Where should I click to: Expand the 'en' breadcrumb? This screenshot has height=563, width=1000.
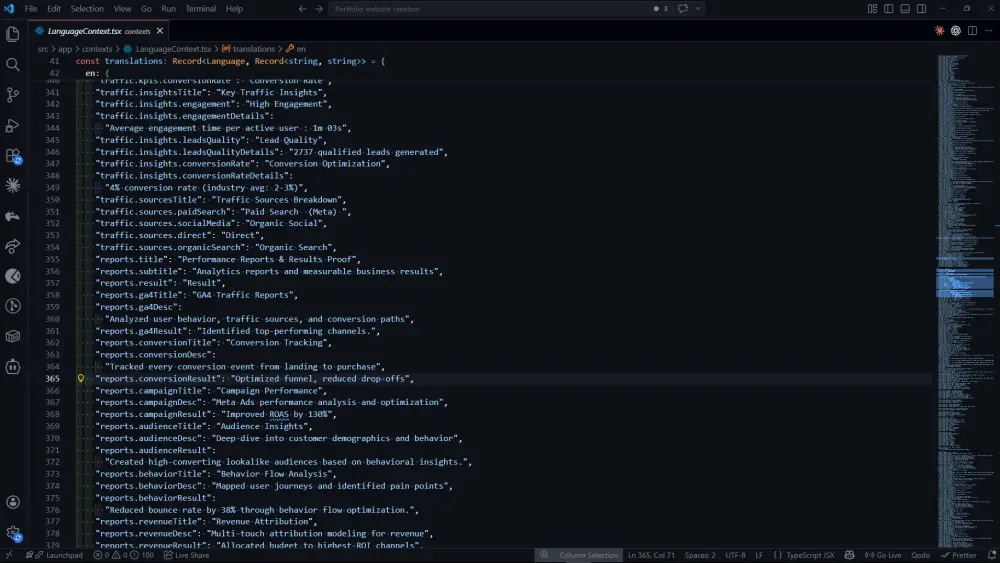pyautogui.click(x=300, y=48)
